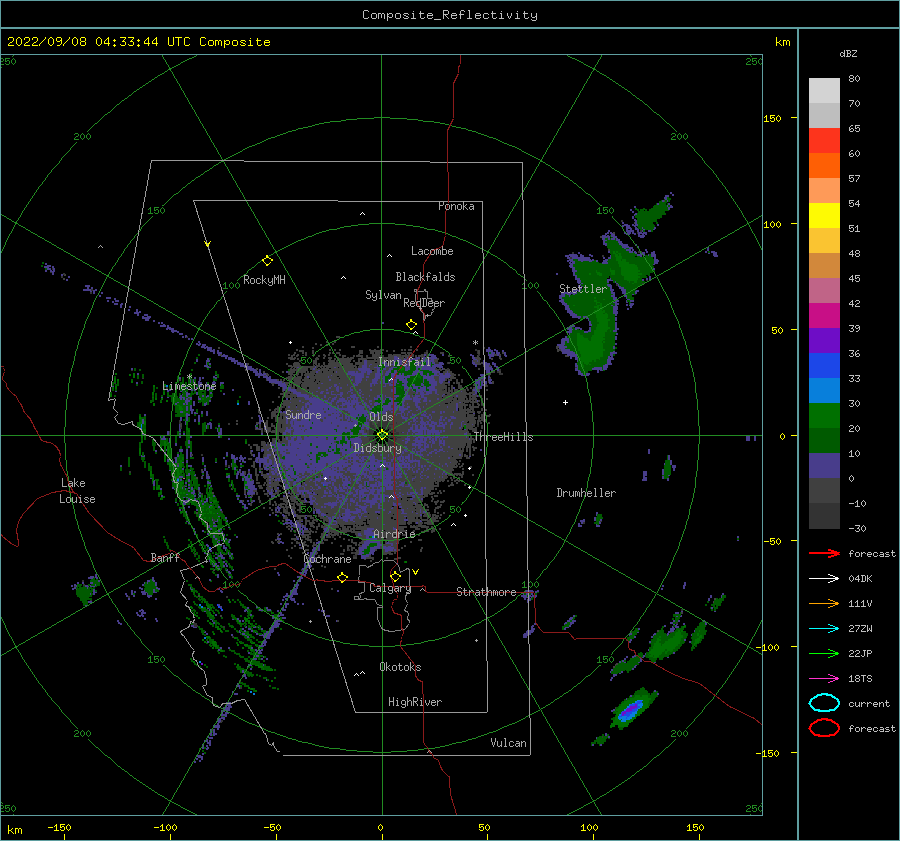The height and width of the screenshot is (841, 900).
Task: Click the Ponoka label
Action: coord(456,206)
